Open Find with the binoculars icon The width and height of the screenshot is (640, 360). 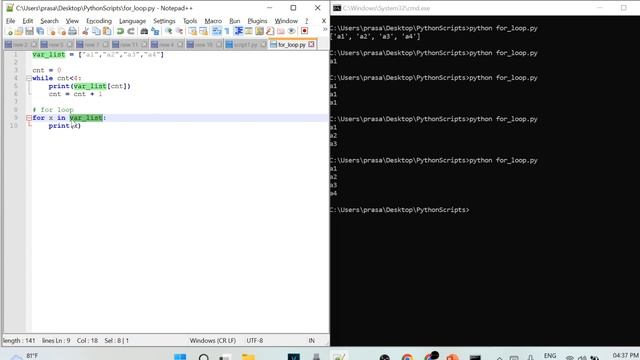(144, 31)
